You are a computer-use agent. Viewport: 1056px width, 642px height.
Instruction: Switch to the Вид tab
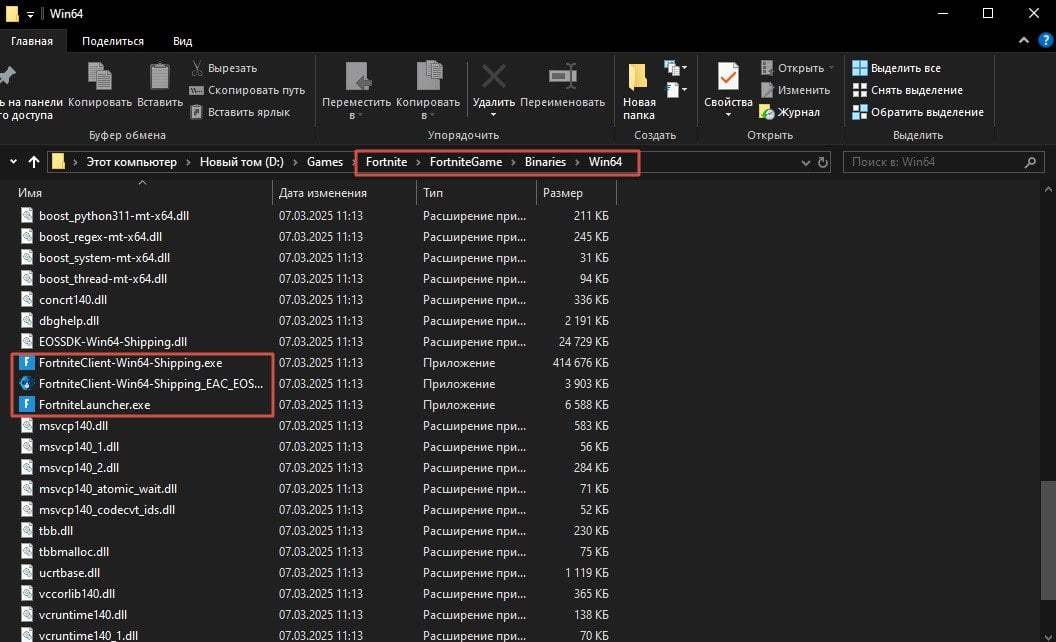click(183, 41)
